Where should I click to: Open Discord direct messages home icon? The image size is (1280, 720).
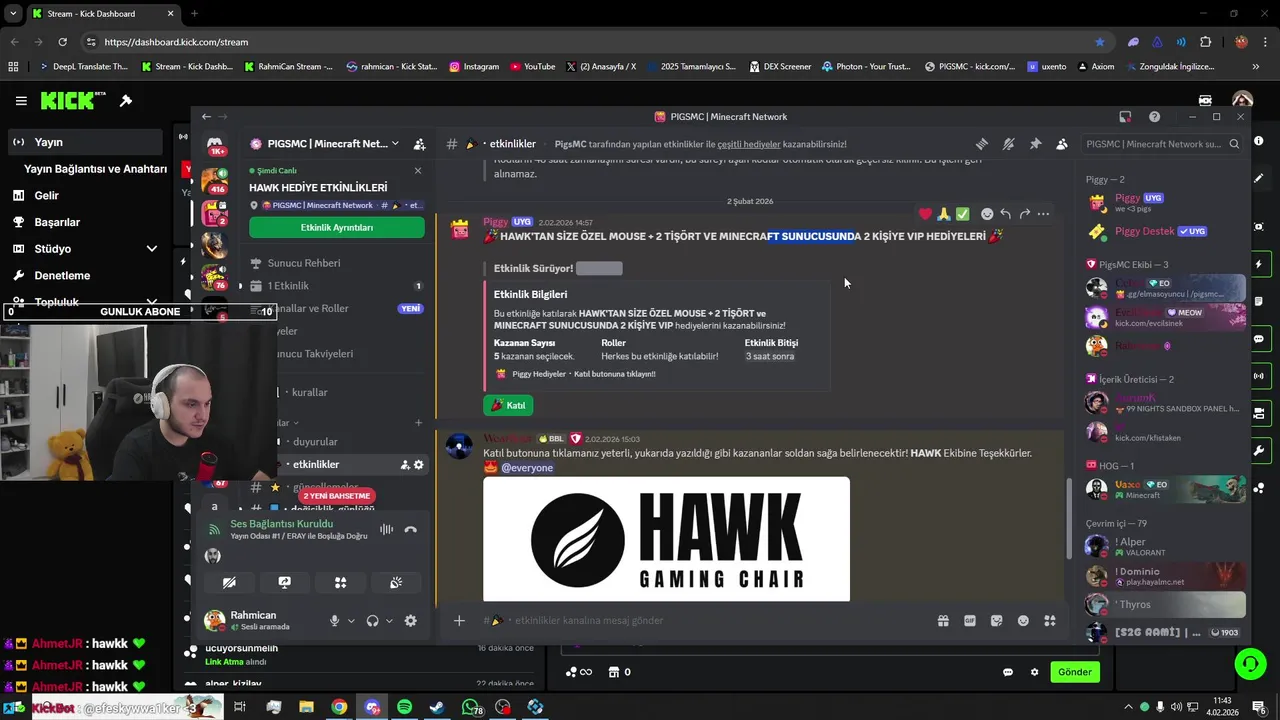pyautogui.click(x=215, y=145)
